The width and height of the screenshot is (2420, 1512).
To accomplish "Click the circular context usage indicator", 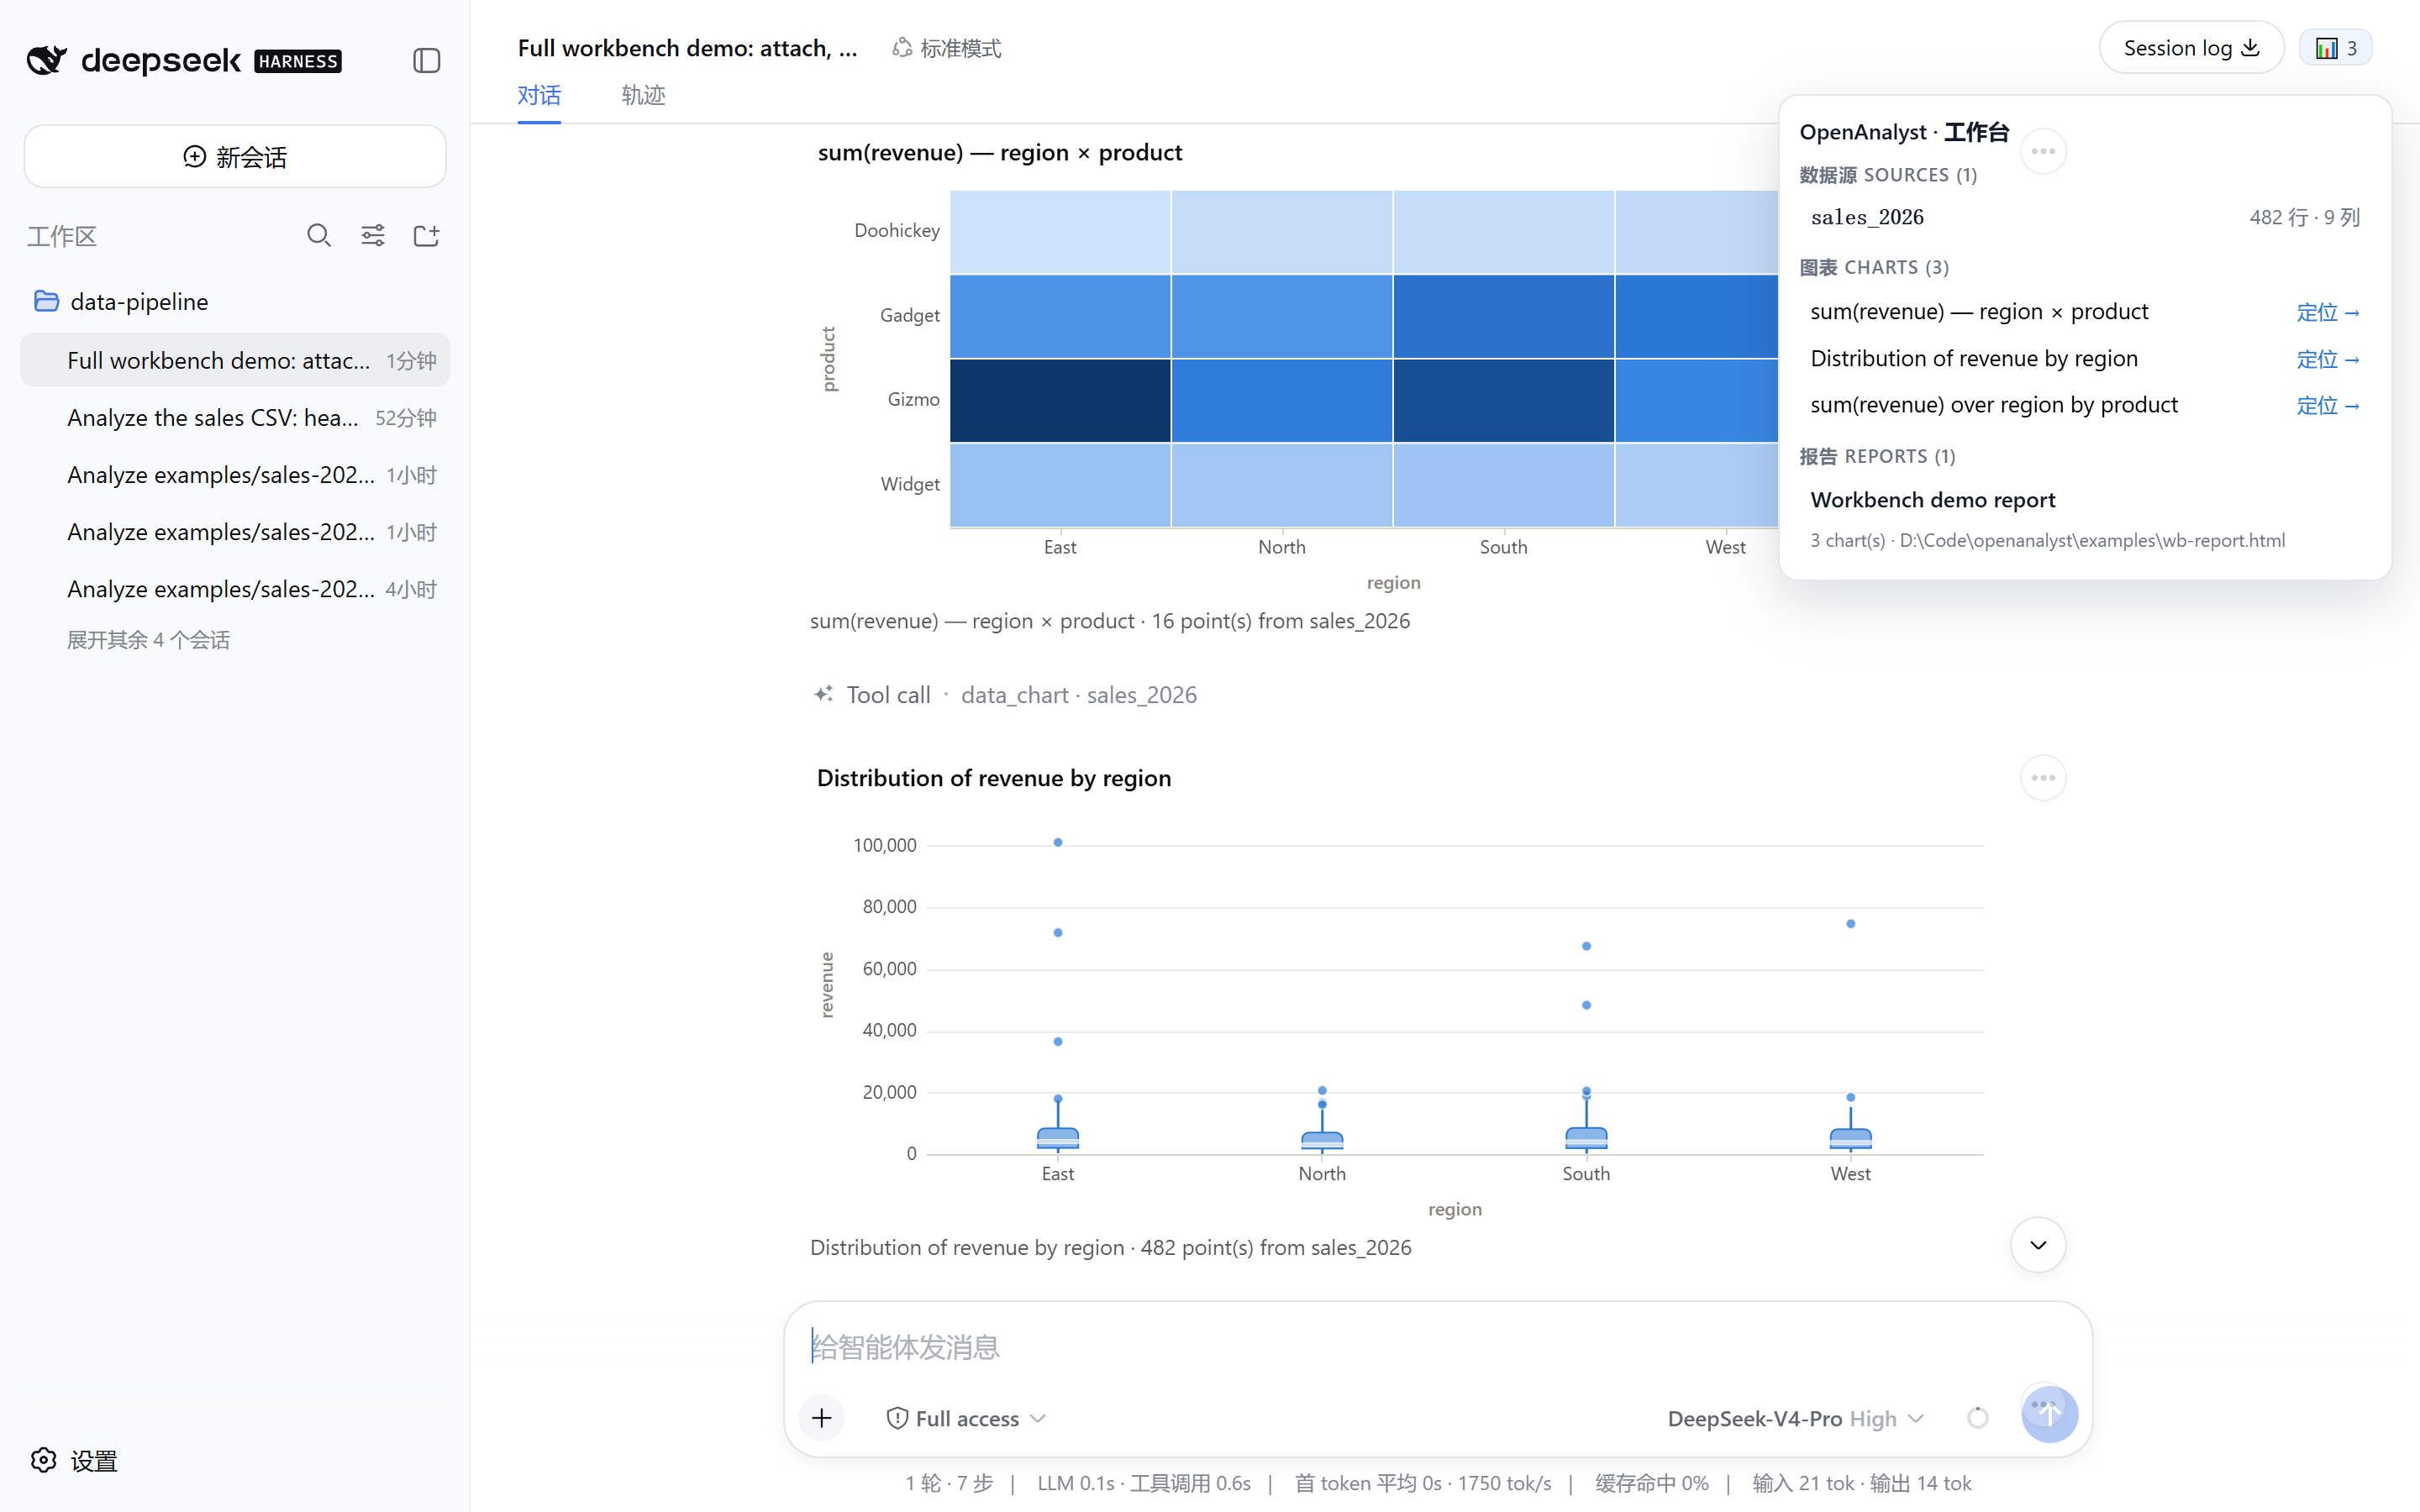I will click(x=1977, y=1418).
